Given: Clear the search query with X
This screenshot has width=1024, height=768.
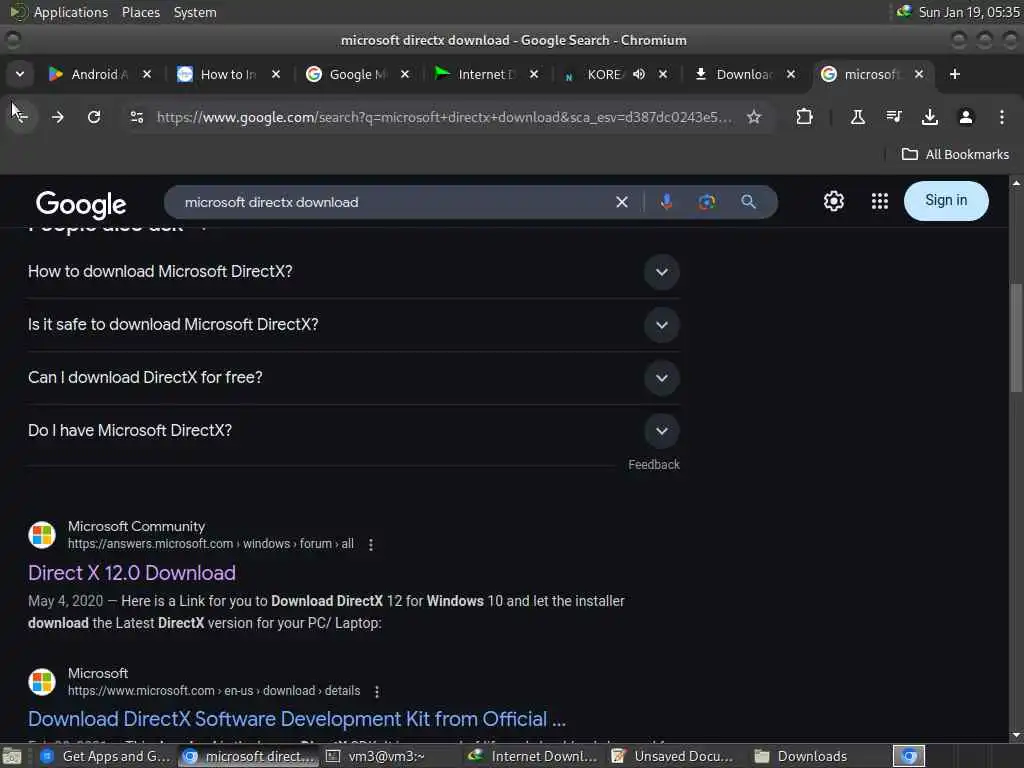Looking at the screenshot, I should click(622, 202).
